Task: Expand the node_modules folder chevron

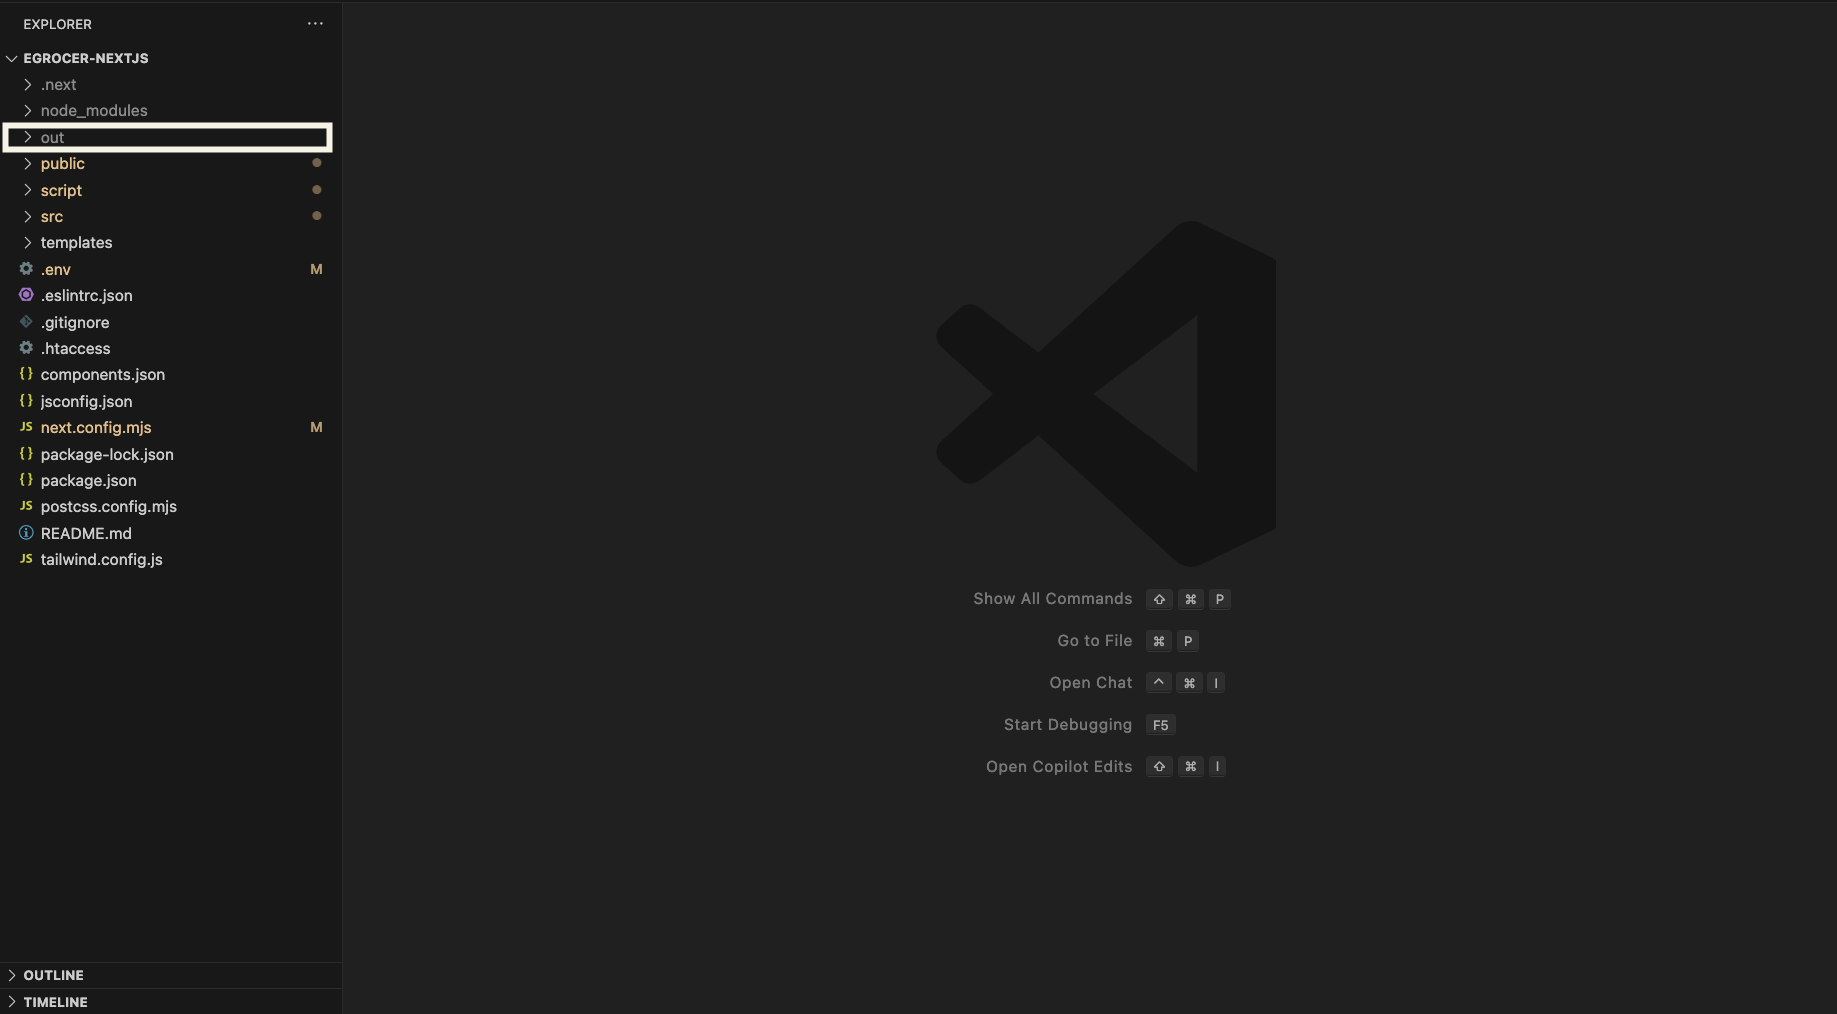Action: click(28, 110)
